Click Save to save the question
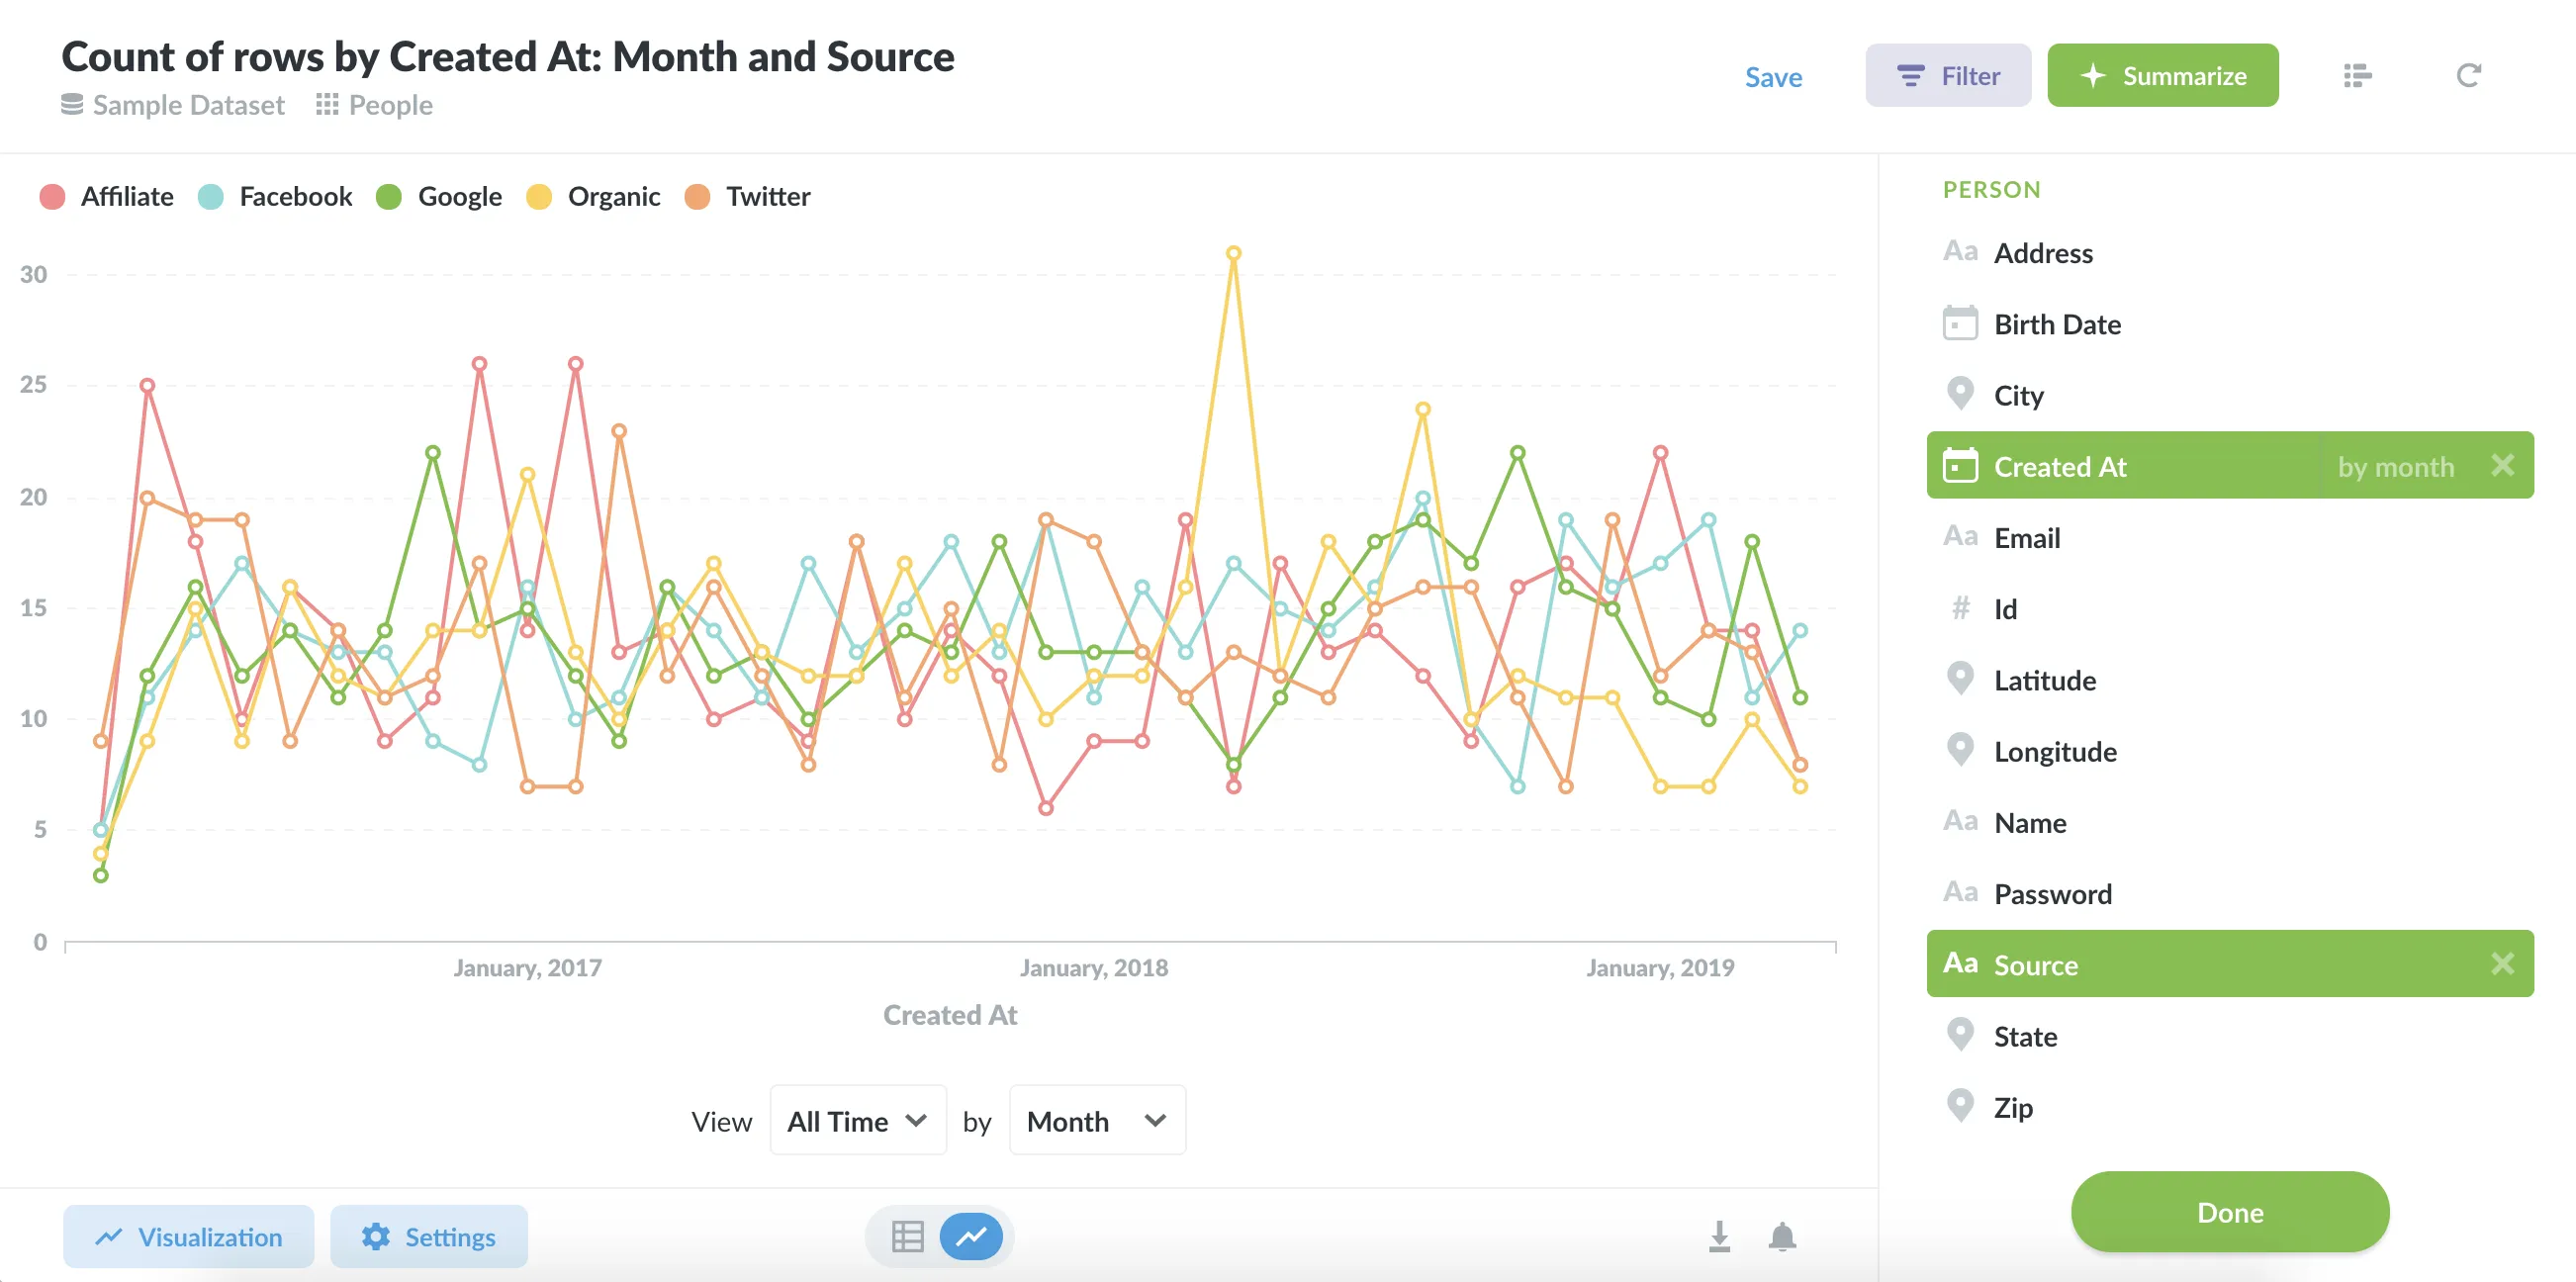This screenshot has width=2576, height=1282. point(1773,77)
